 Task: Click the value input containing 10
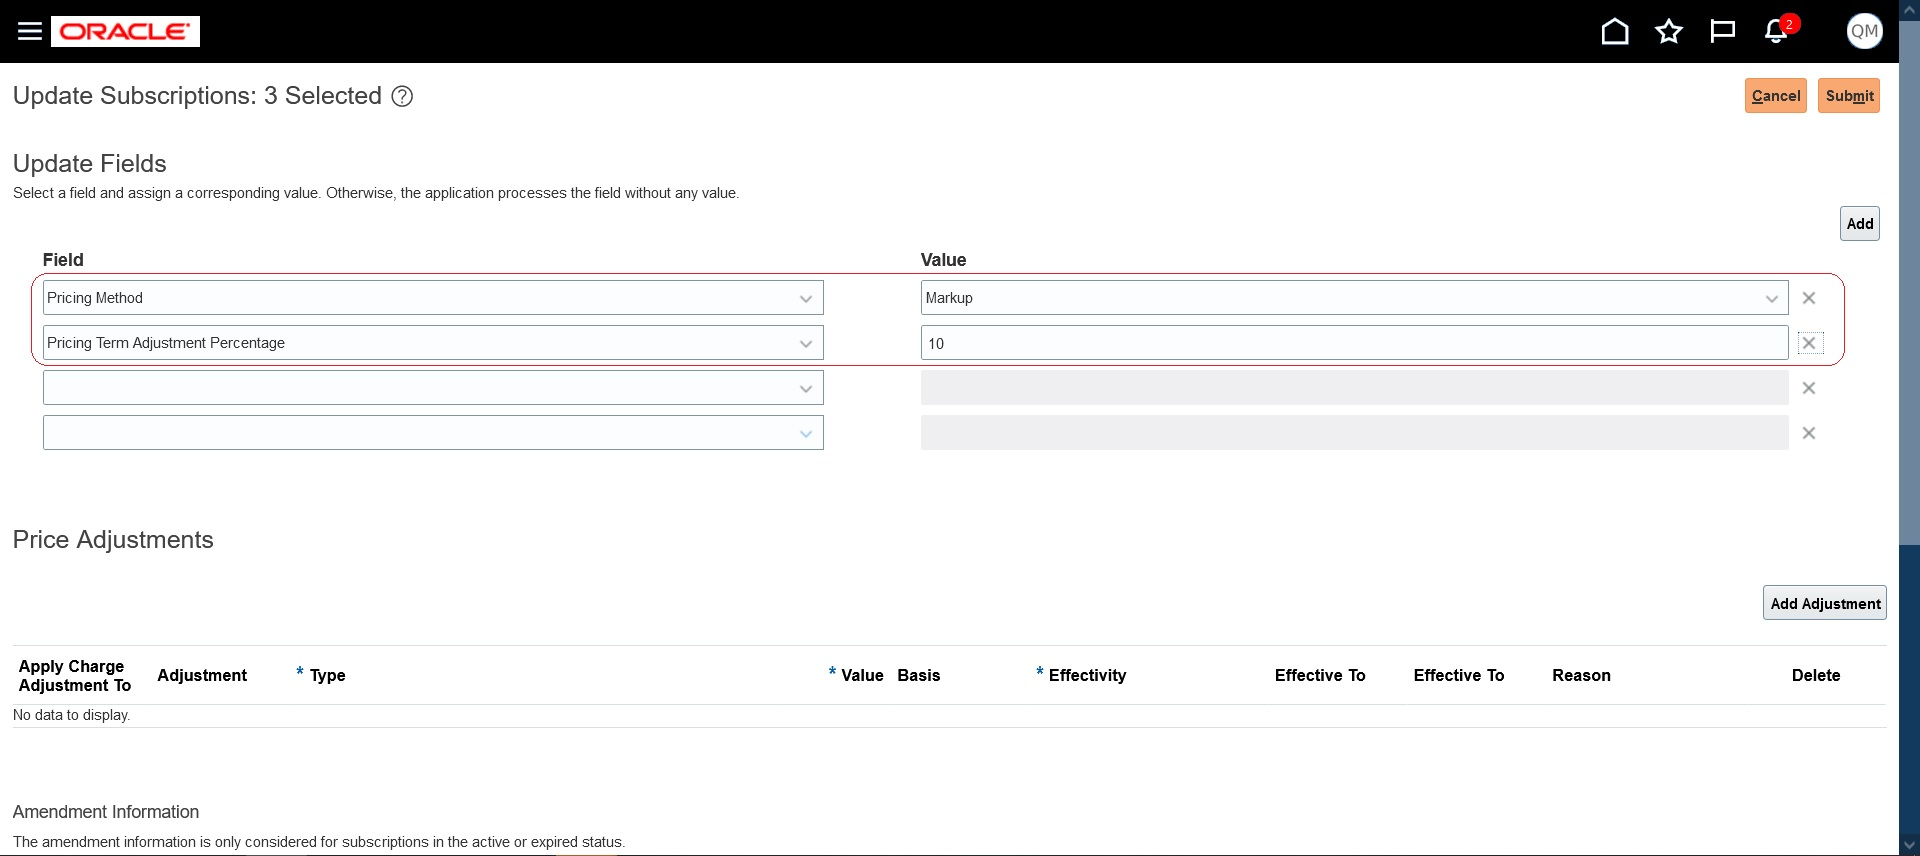[x=1354, y=343]
